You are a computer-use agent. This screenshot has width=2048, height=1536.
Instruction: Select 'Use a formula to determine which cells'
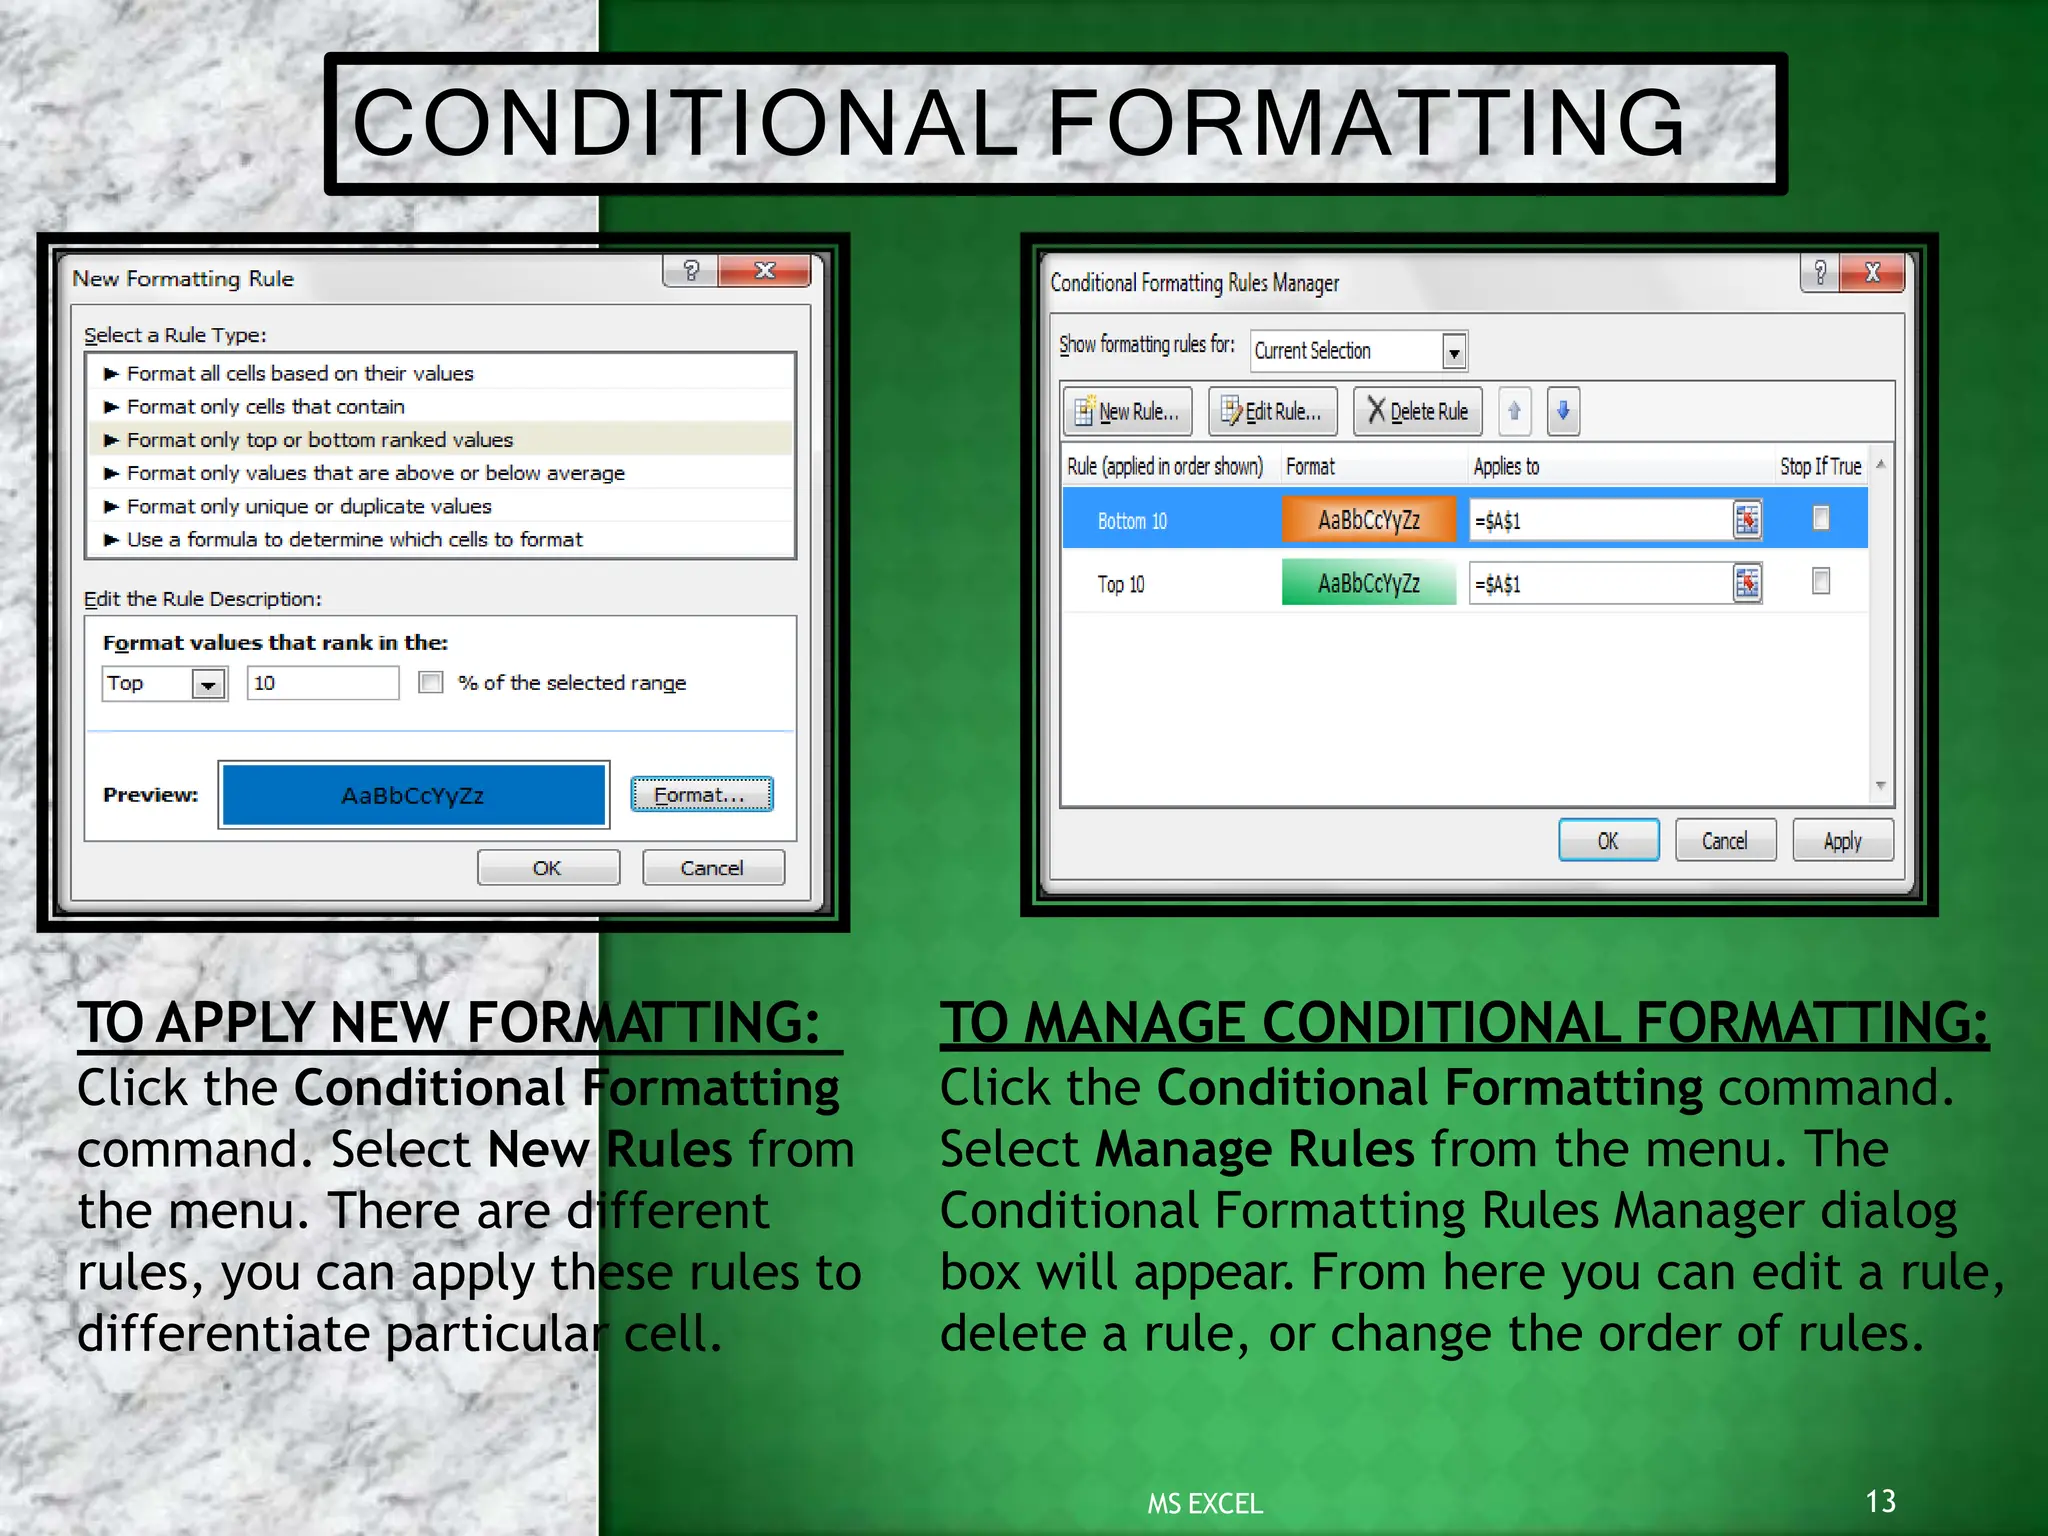click(441, 539)
